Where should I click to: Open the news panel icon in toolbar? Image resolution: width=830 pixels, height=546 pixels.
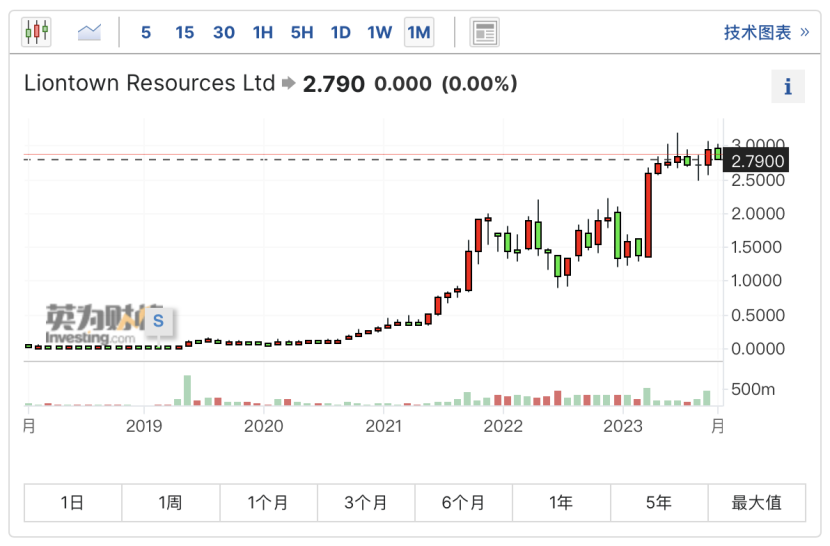[x=485, y=32]
